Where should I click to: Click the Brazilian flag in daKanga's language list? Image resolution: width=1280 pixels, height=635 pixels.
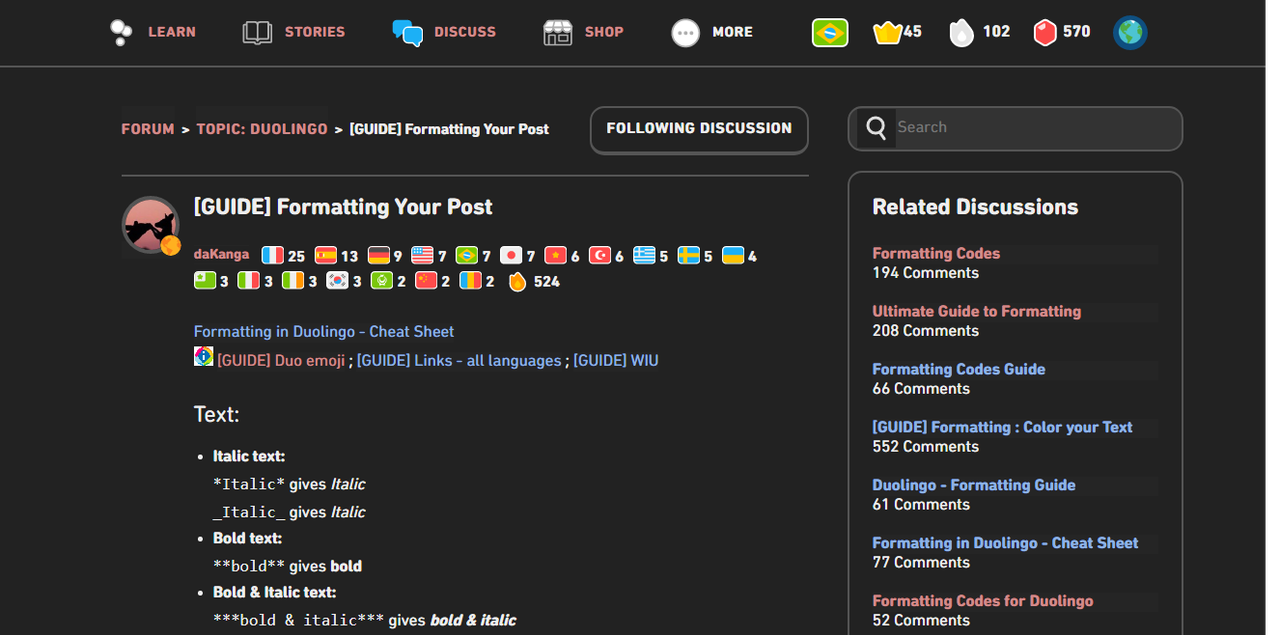(467, 256)
